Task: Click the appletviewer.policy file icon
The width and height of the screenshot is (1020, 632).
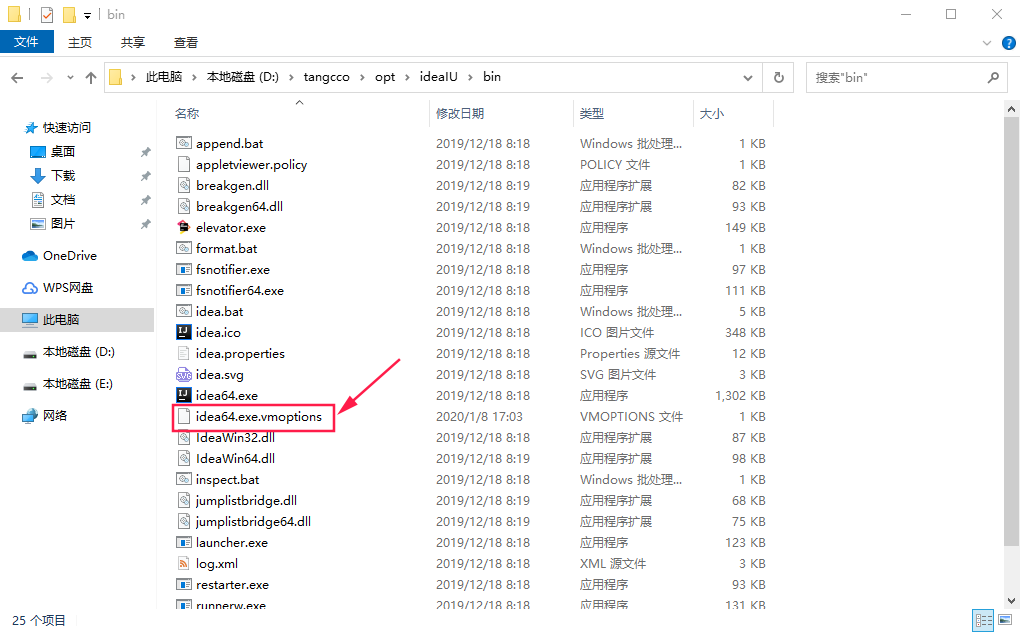Action: [x=184, y=164]
